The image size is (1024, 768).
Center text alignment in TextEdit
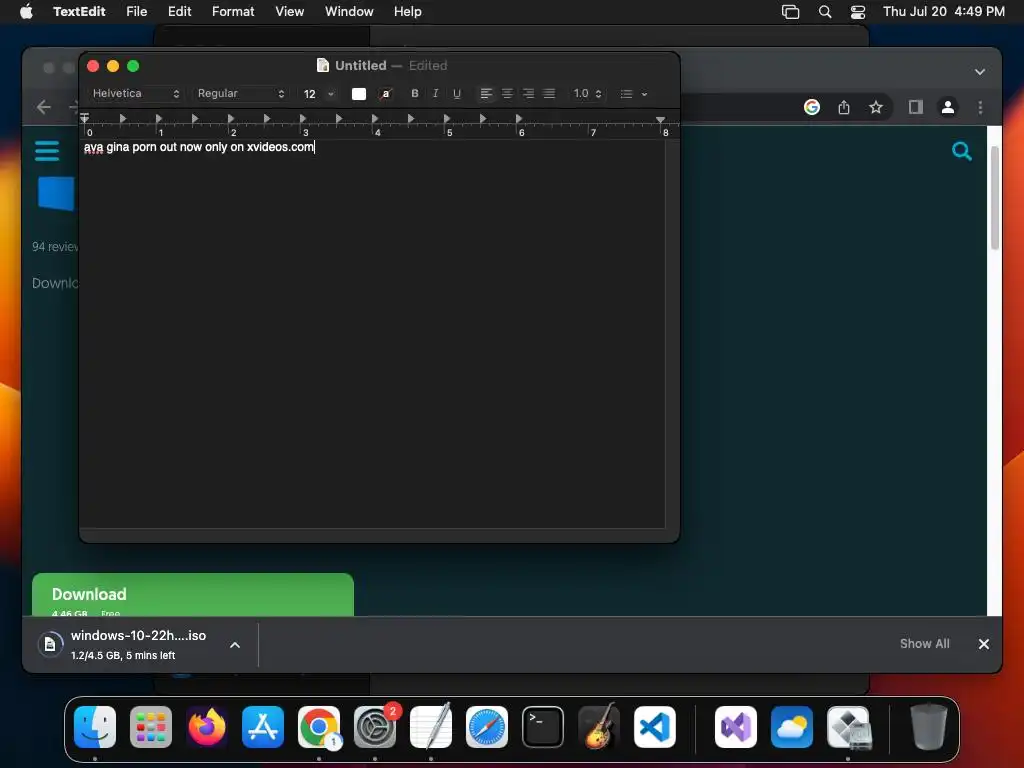[507, 93]
